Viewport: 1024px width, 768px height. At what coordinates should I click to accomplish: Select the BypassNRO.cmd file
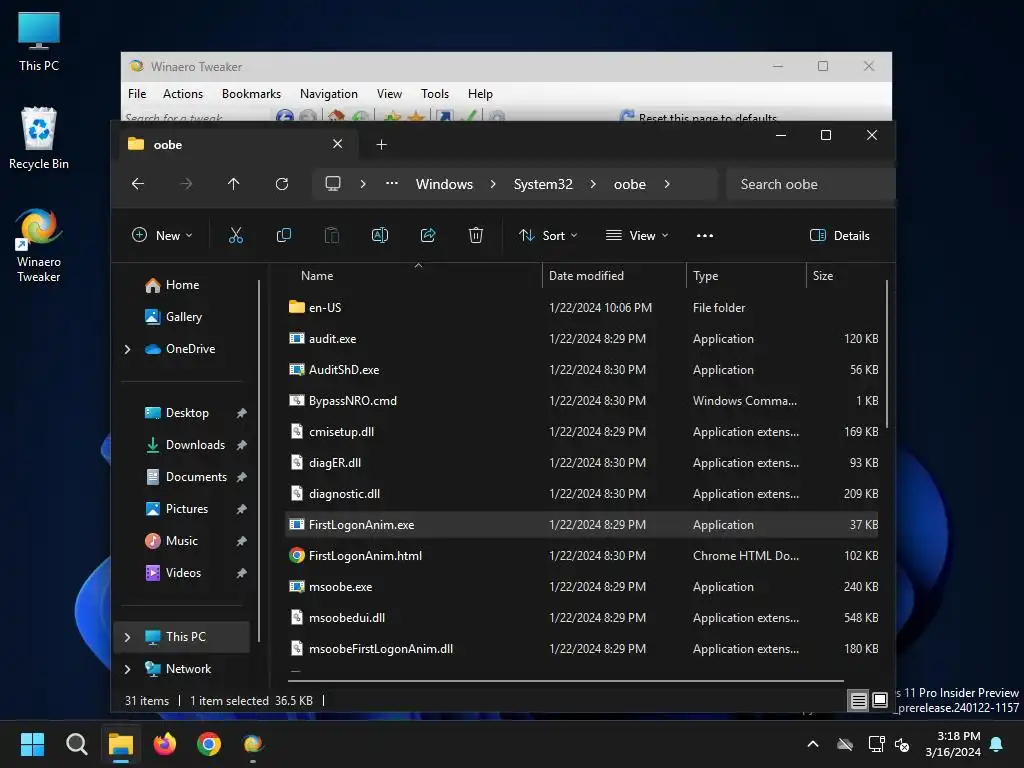[583, 401]
